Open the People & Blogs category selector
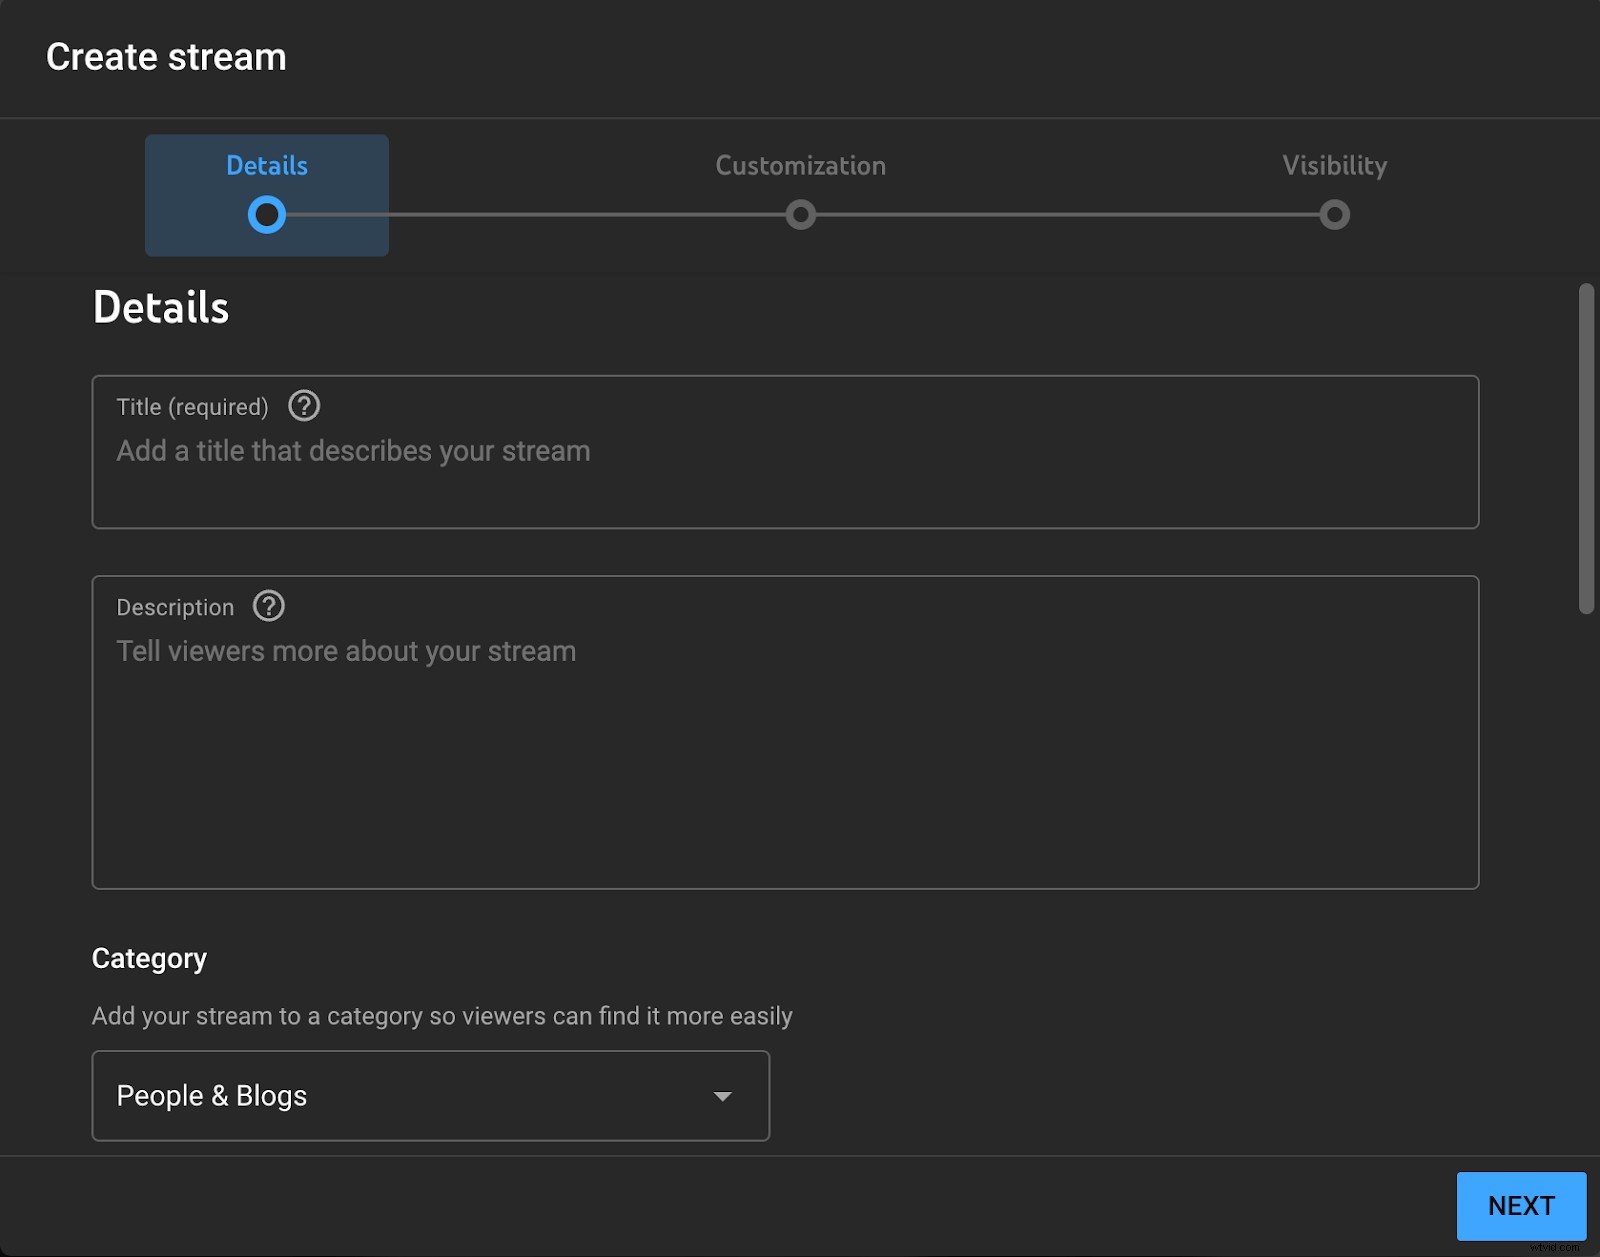The height and width of the screenshot is (1257, 1600). [430, 1096]
